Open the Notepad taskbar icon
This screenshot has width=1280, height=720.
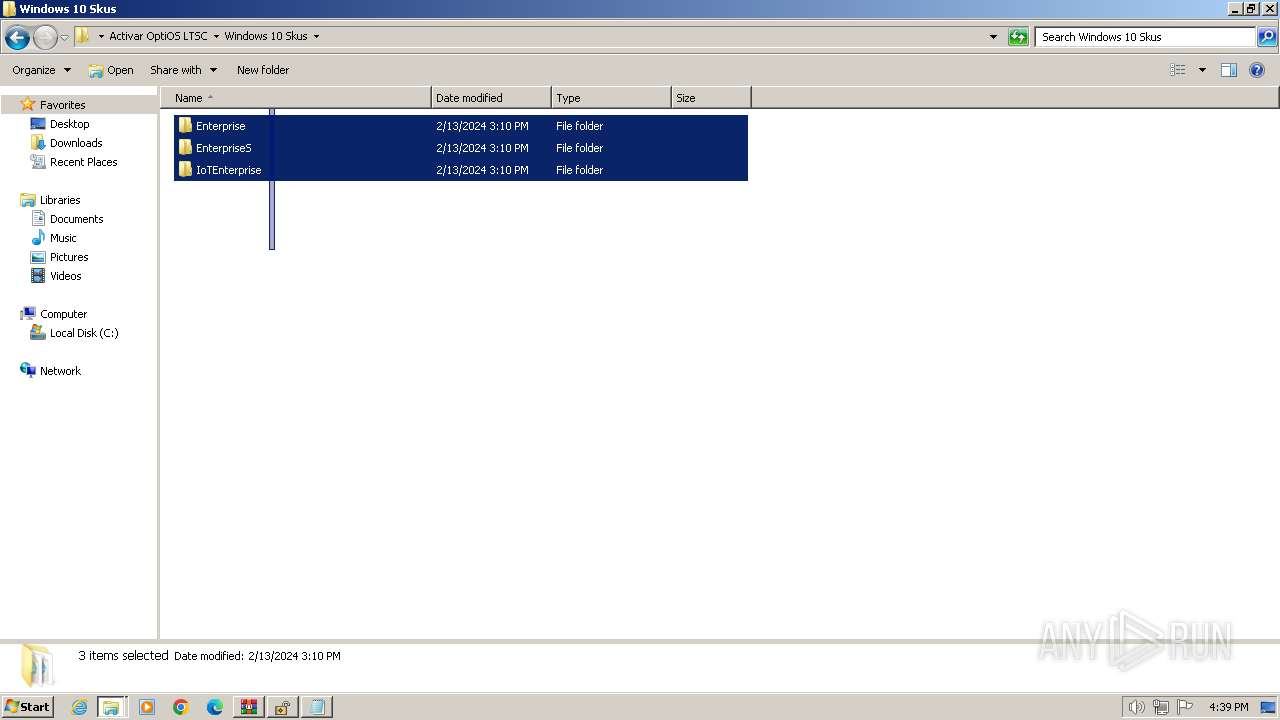(316, 707)
